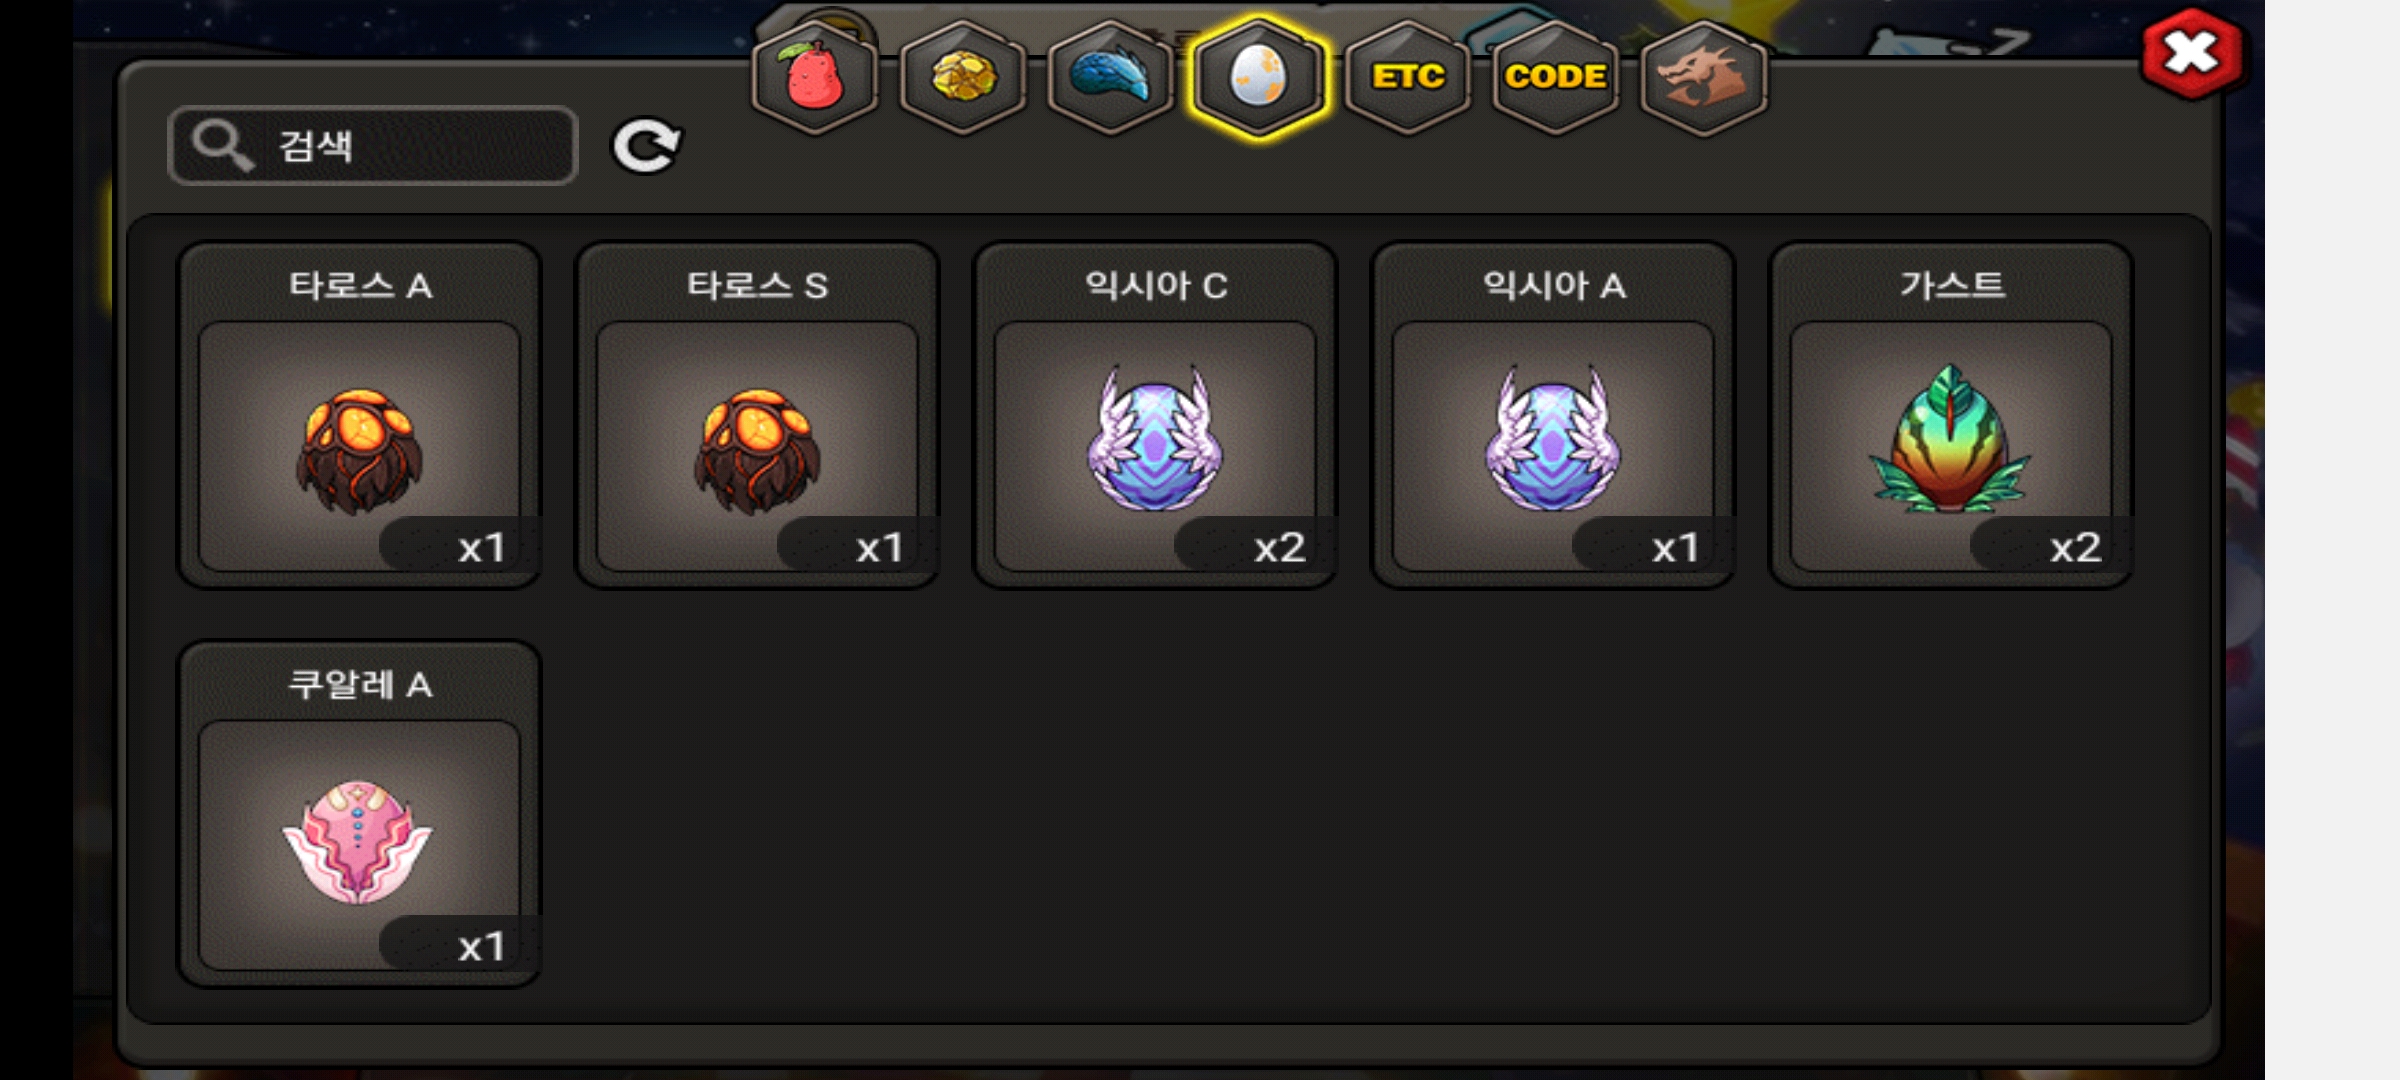Viewport: 2400px width, 1080px height.
Task: Pick the 가스트 leafy green egg
Action: [1951, 416]
